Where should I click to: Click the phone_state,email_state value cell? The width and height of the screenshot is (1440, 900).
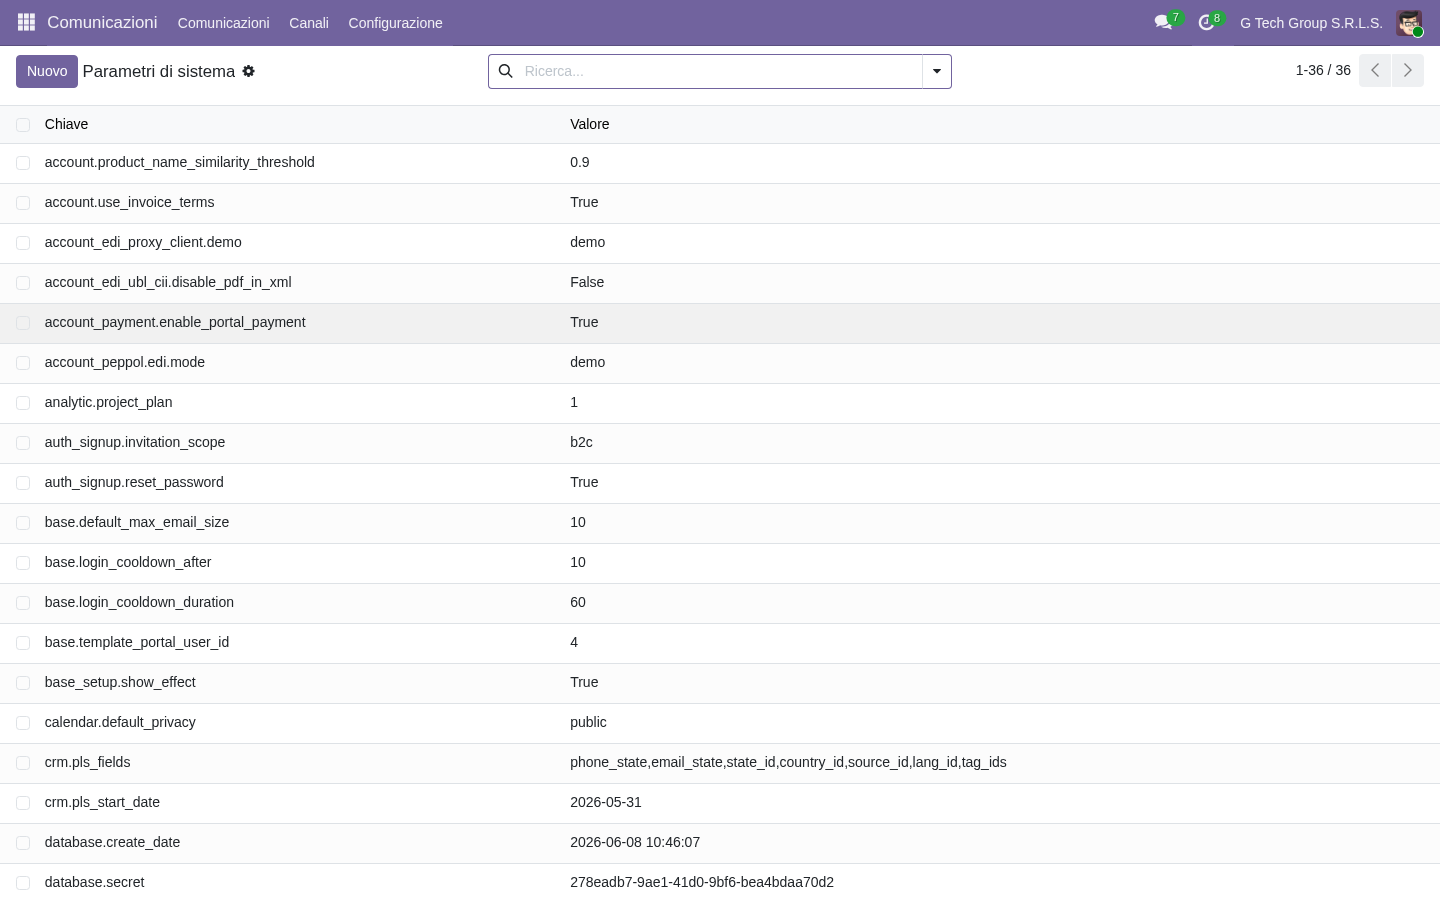[x=788, y=762]
